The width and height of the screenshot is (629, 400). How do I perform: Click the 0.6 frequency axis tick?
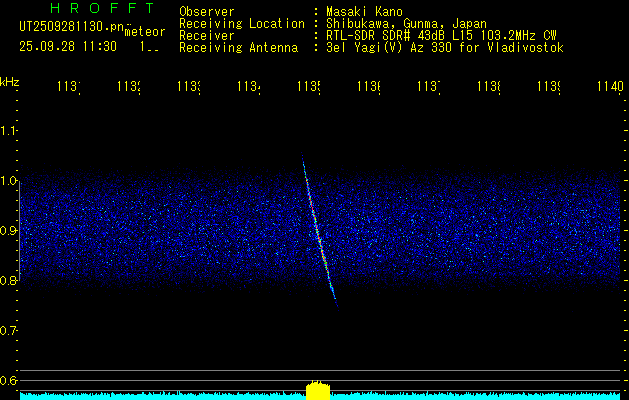coord(9,380)
